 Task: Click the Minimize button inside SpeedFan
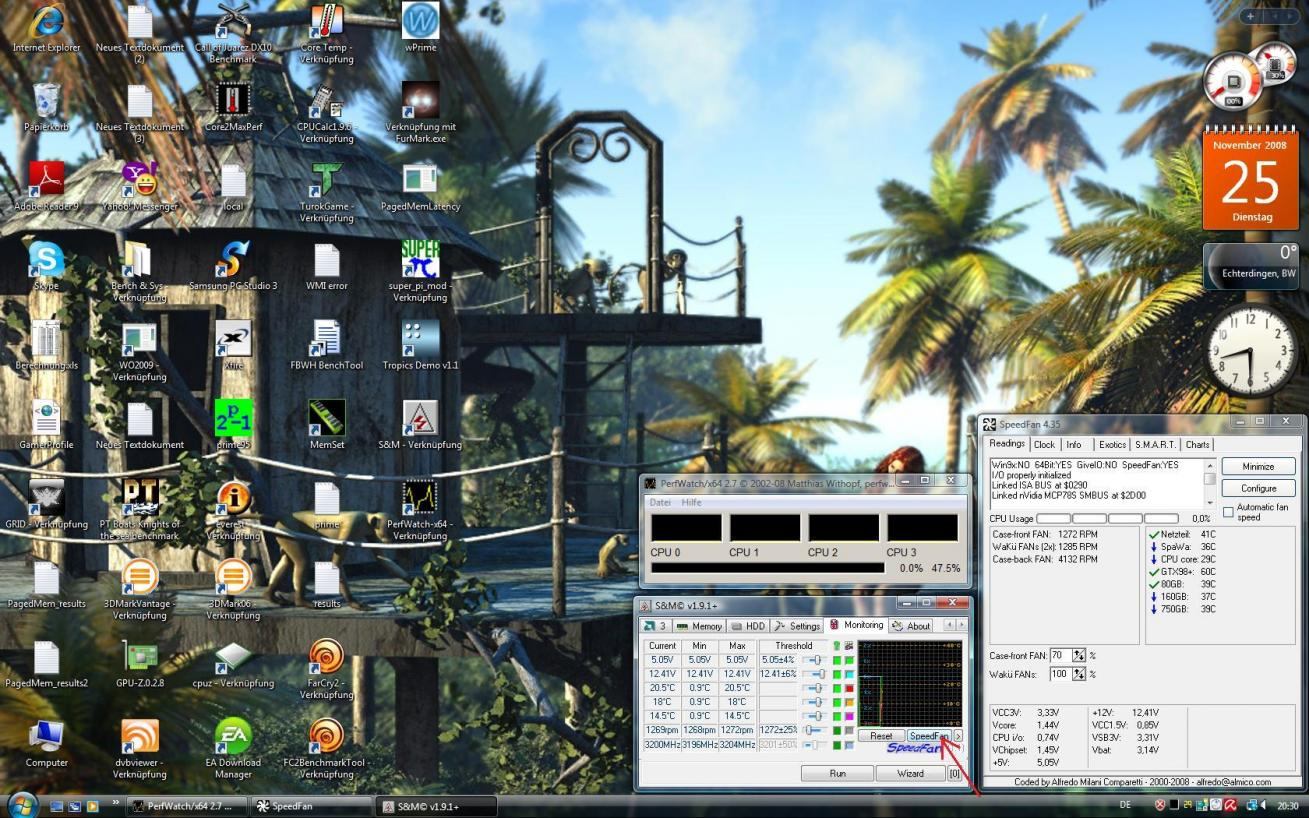click(x=1258, y=467)
